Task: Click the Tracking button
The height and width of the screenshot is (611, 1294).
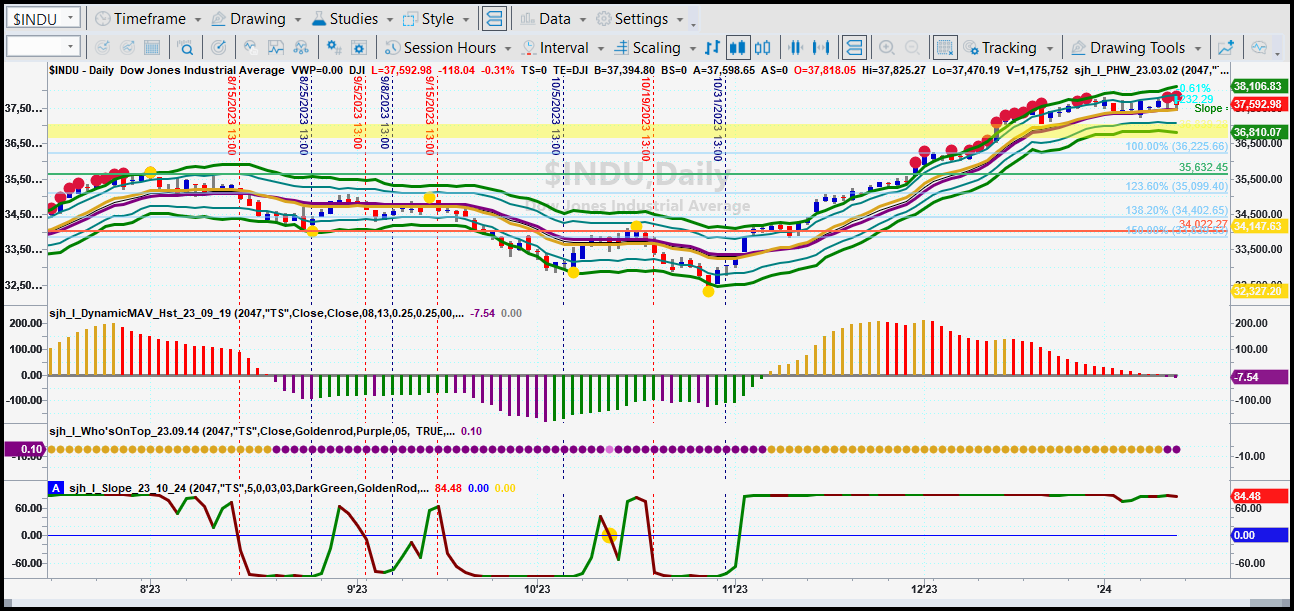Action: pos(1008,47)
